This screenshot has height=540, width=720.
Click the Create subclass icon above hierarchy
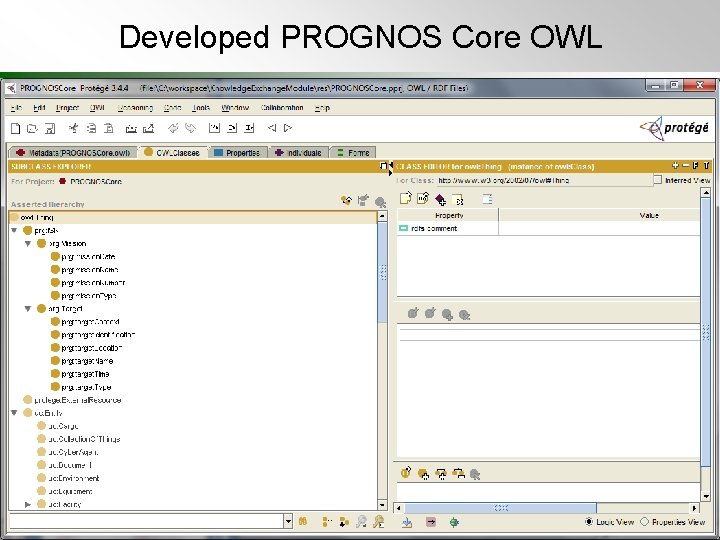(x=346, y=200)
